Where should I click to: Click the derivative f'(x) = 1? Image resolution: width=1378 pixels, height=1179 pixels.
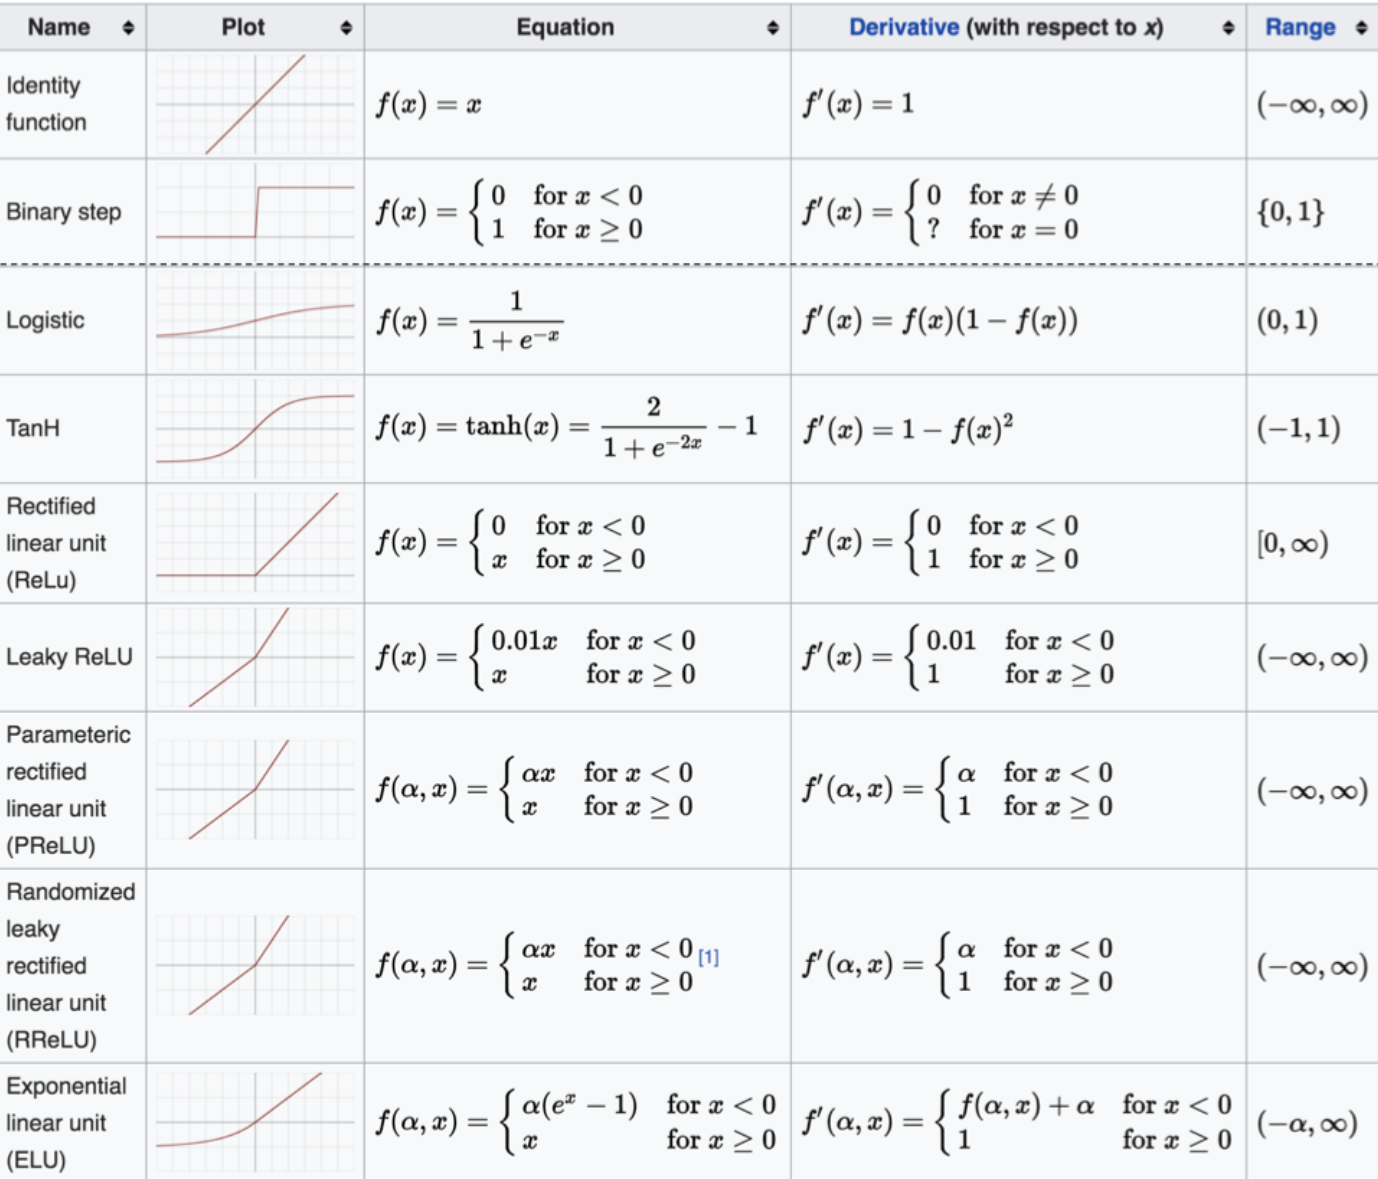[858, 104]
